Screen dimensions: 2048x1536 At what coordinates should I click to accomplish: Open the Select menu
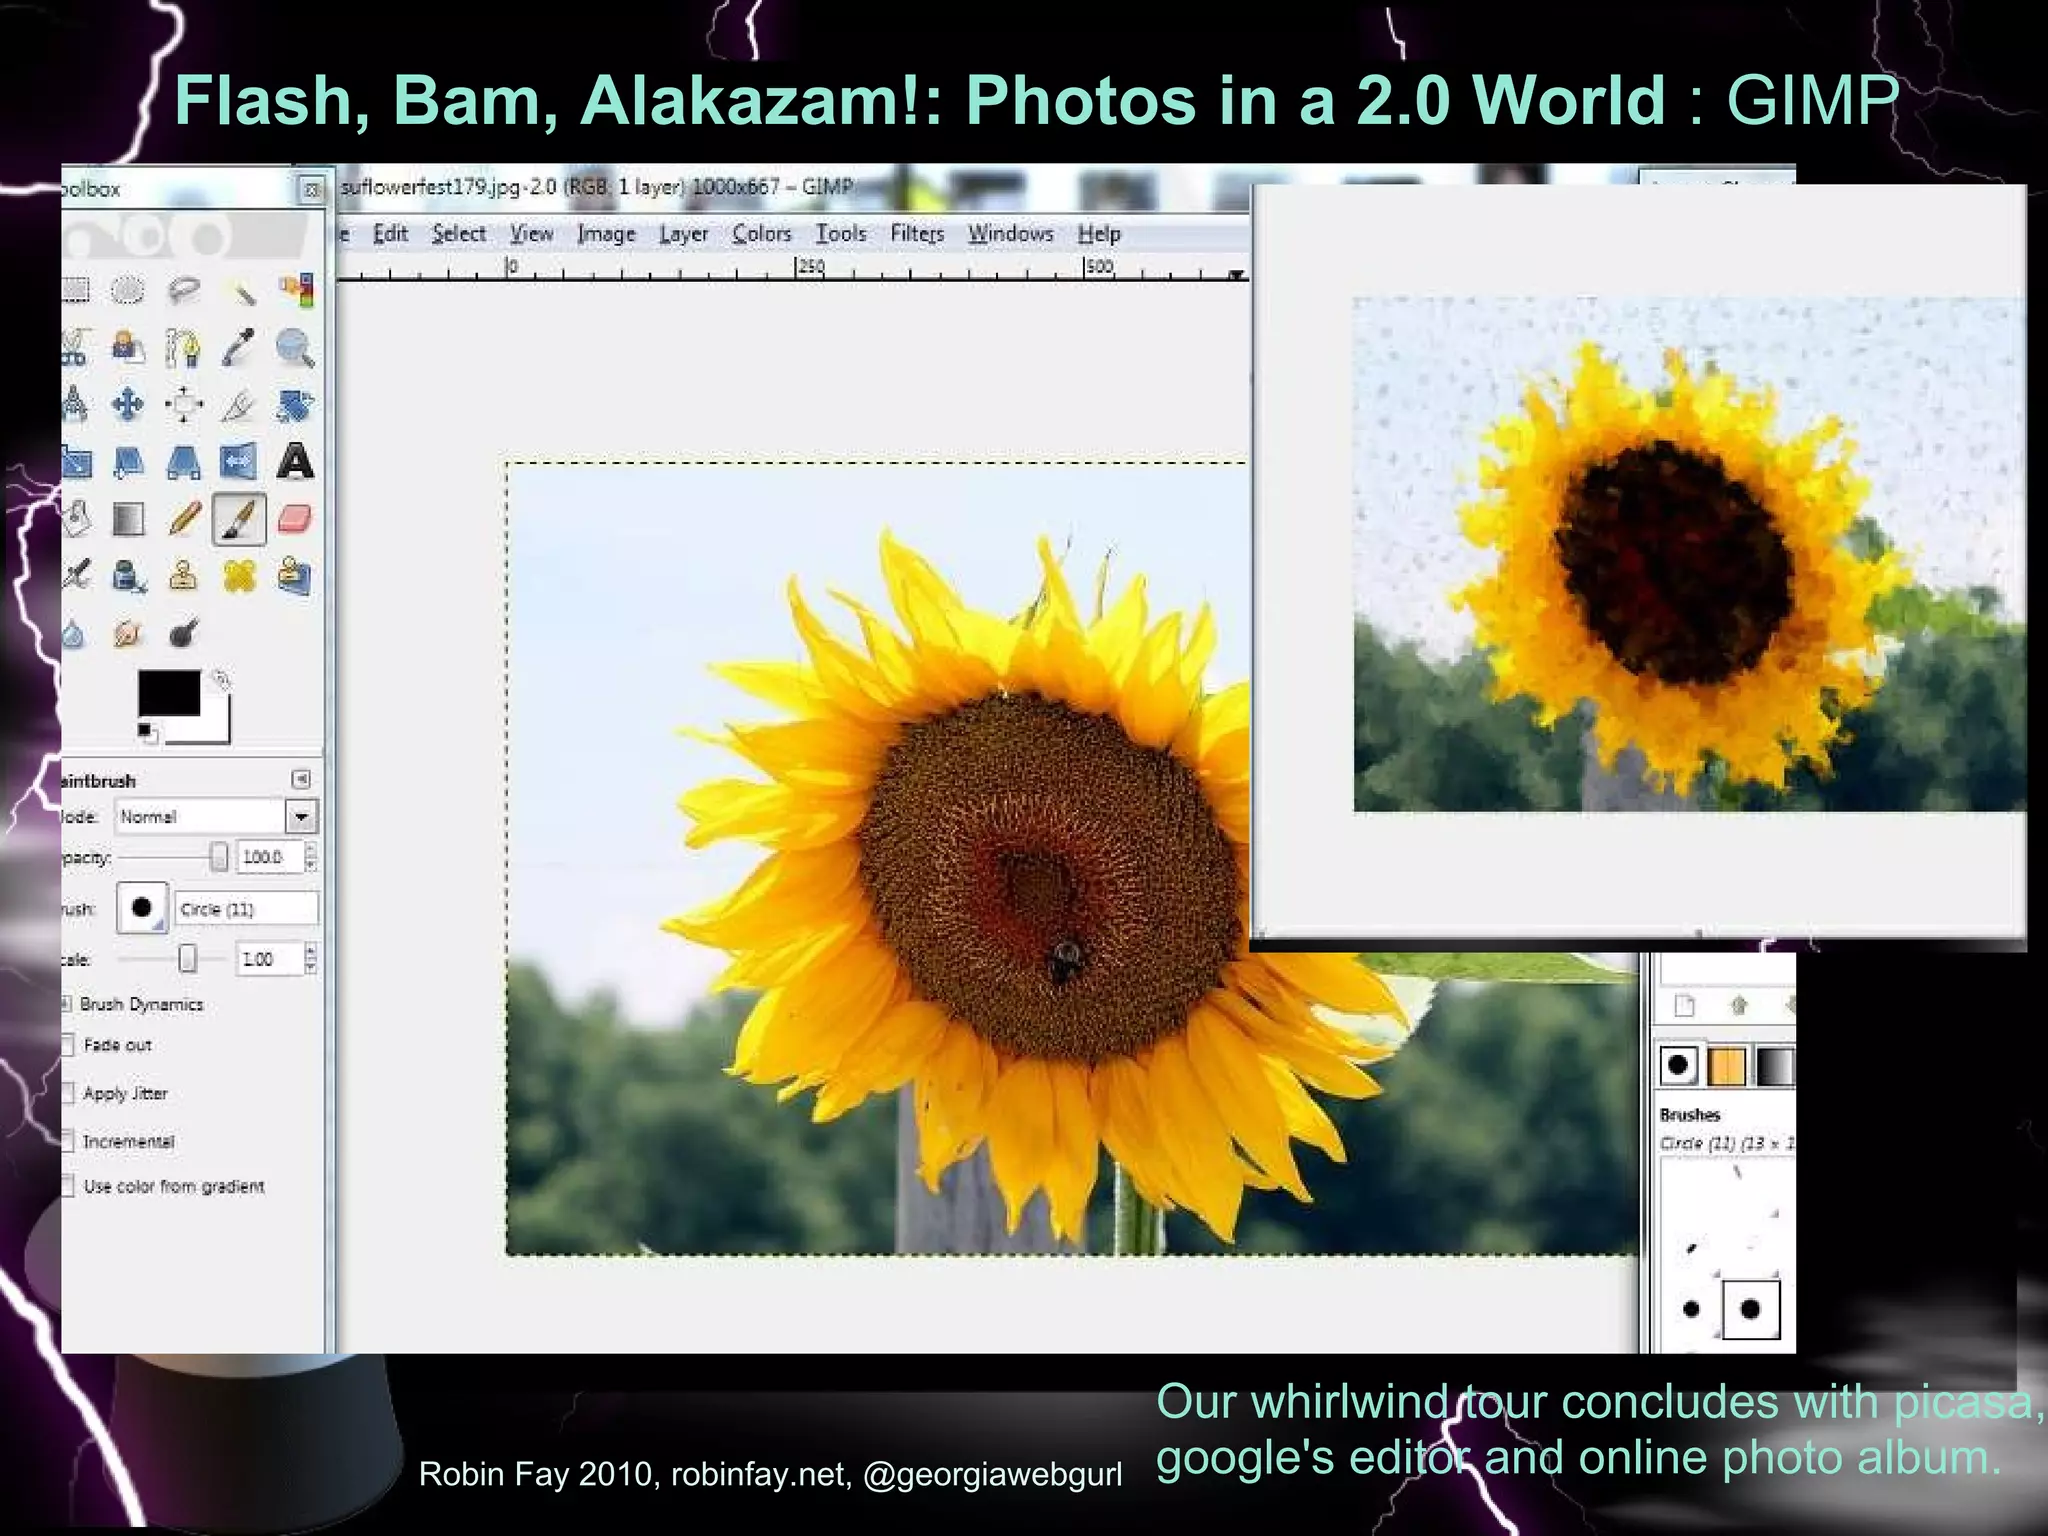(458, 234)
